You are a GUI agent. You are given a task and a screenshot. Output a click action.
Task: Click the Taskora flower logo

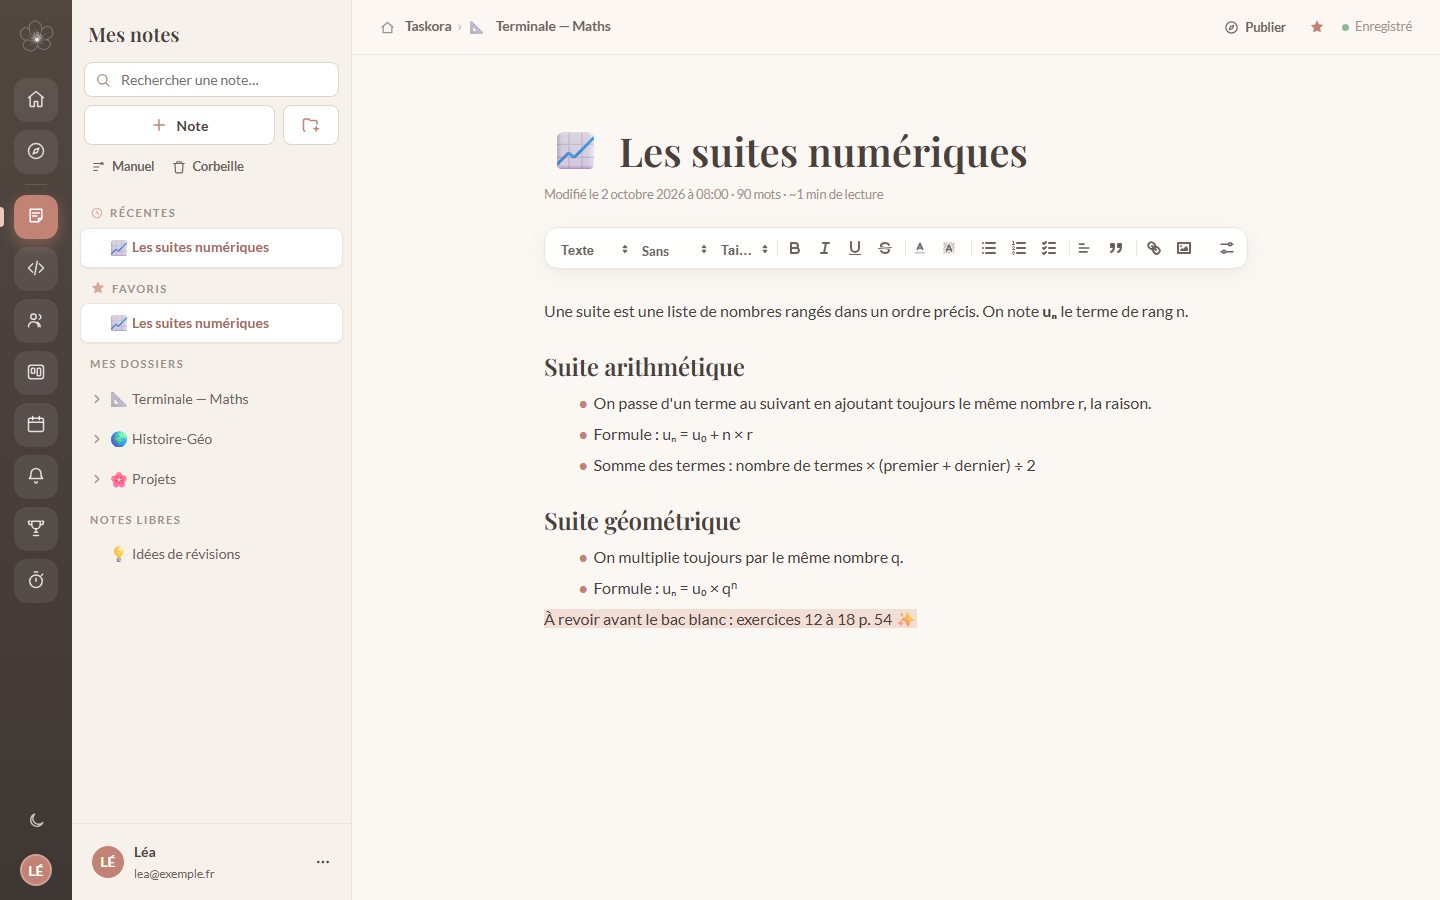tap(36, 36)
